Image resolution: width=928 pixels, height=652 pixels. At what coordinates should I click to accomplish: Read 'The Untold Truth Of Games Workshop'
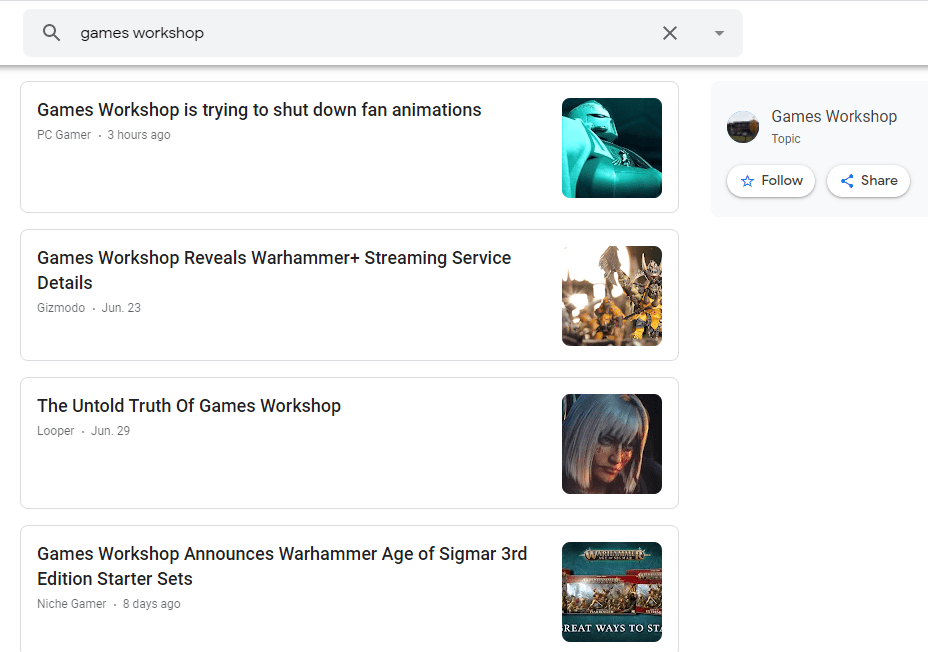[x=189, y=406]
